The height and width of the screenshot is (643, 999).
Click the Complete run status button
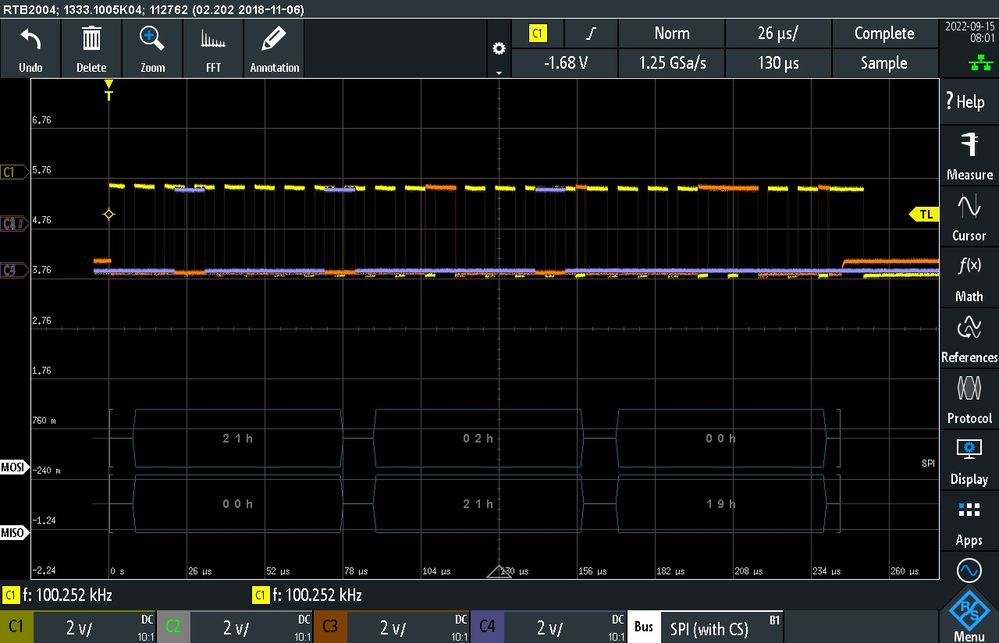884,33
